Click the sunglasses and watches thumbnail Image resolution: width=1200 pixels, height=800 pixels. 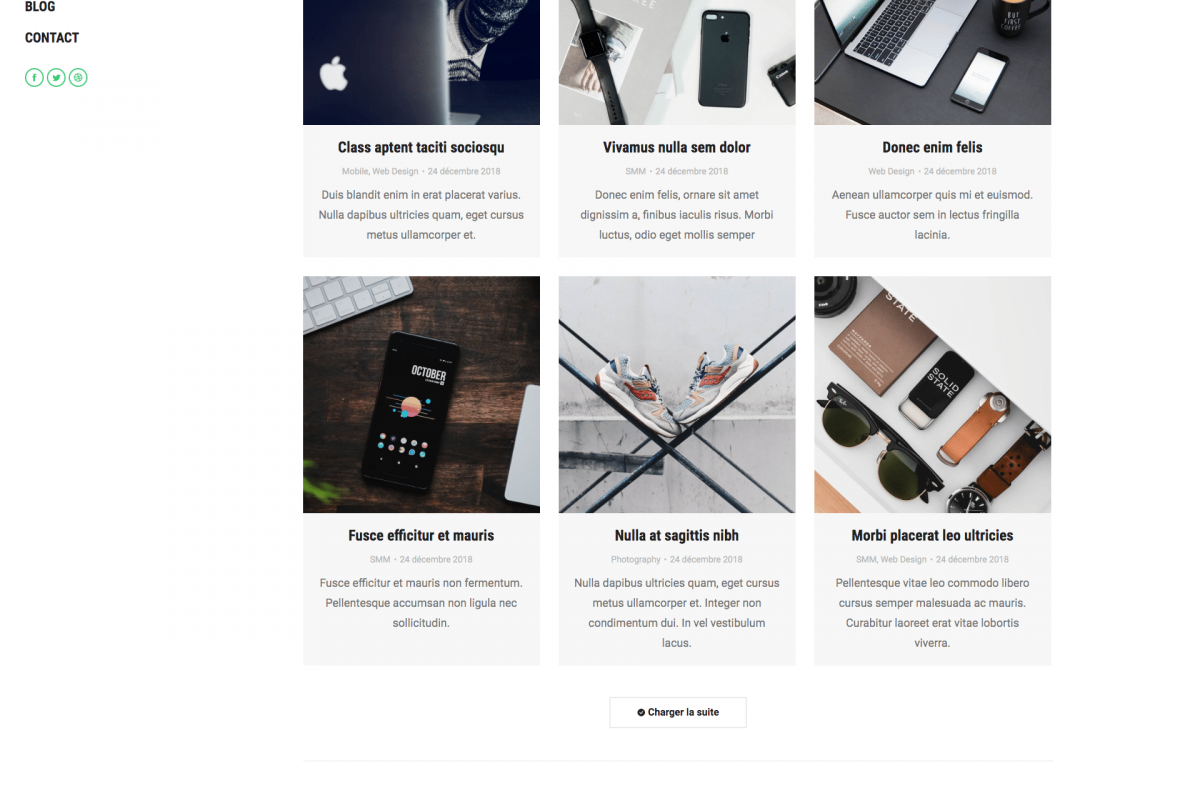pos(932,395)
